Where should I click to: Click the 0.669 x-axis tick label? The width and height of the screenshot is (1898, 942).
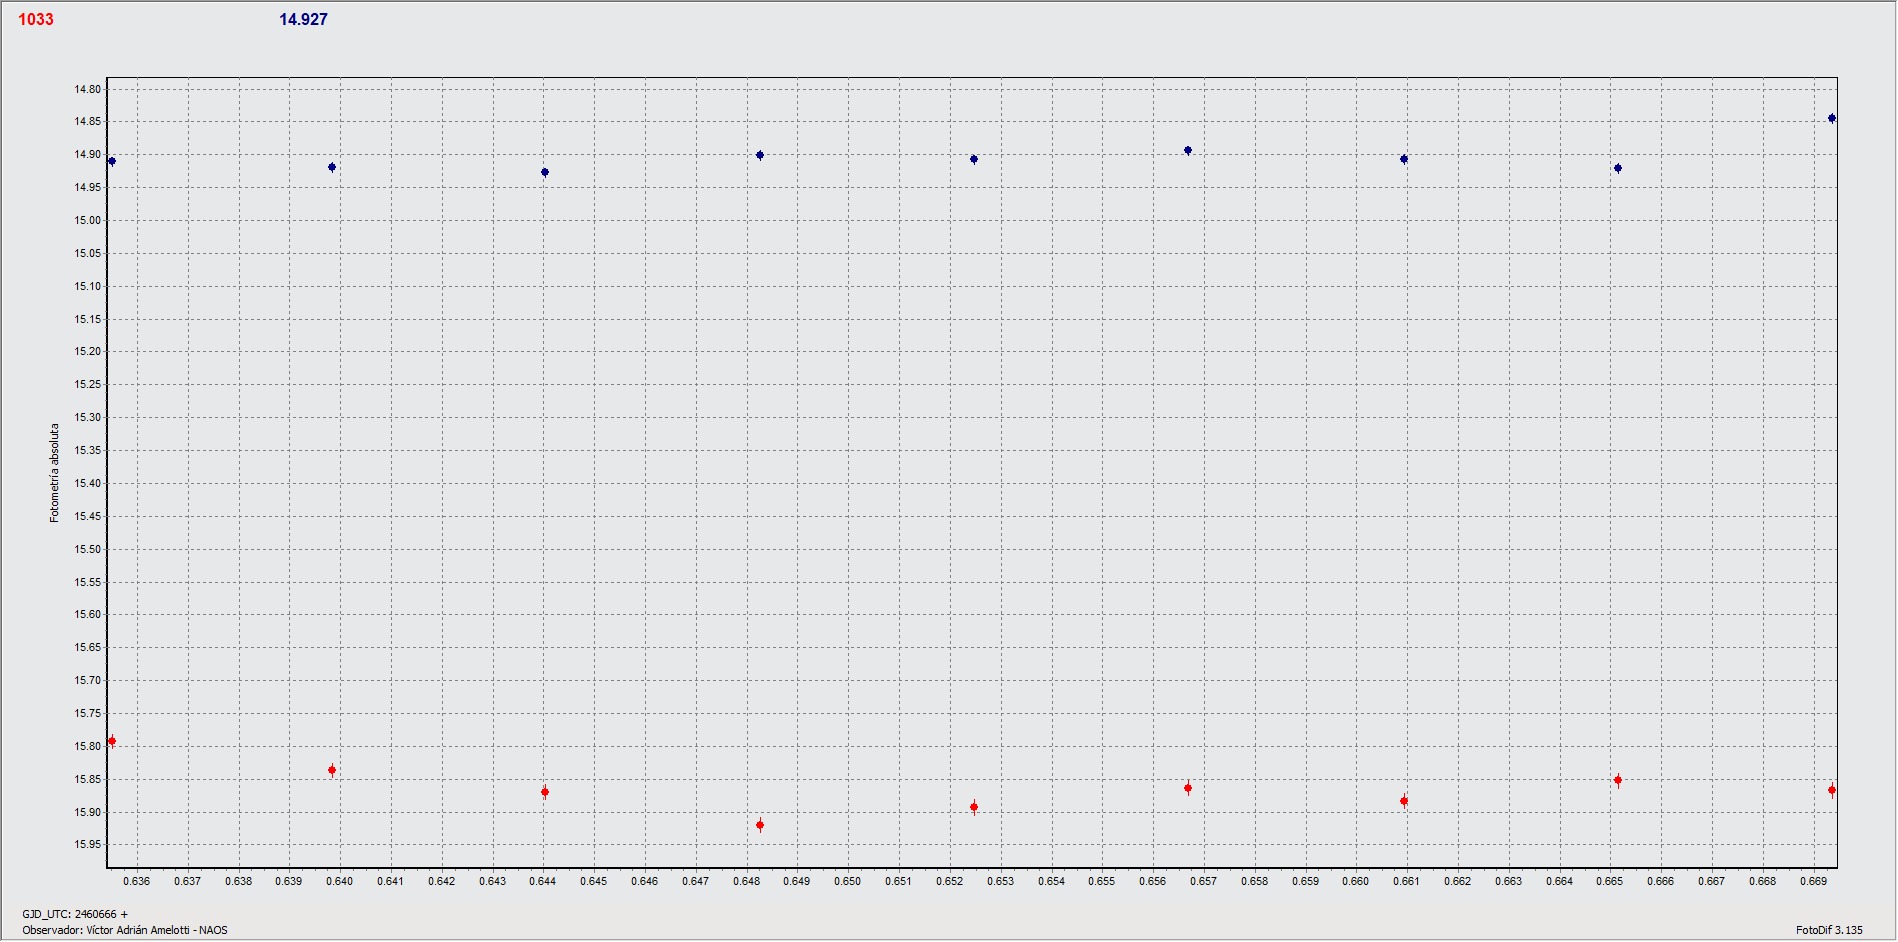click(x=1814, y=881)
